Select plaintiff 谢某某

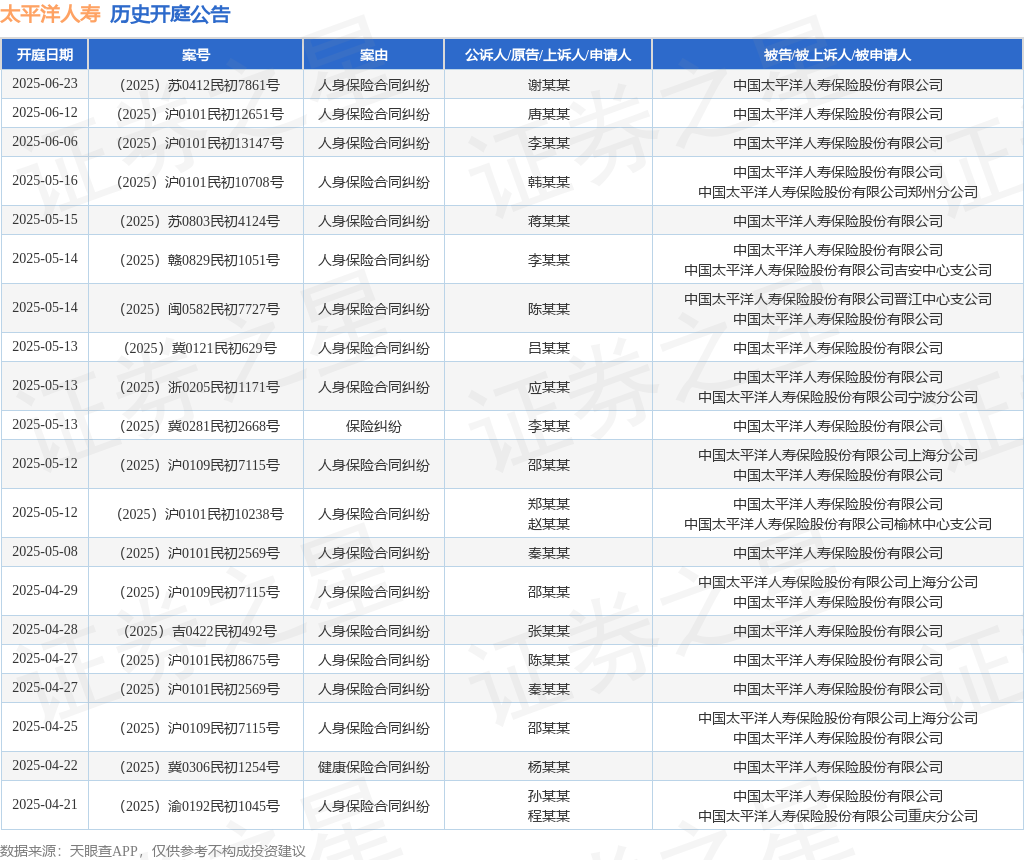coord(549,85)
